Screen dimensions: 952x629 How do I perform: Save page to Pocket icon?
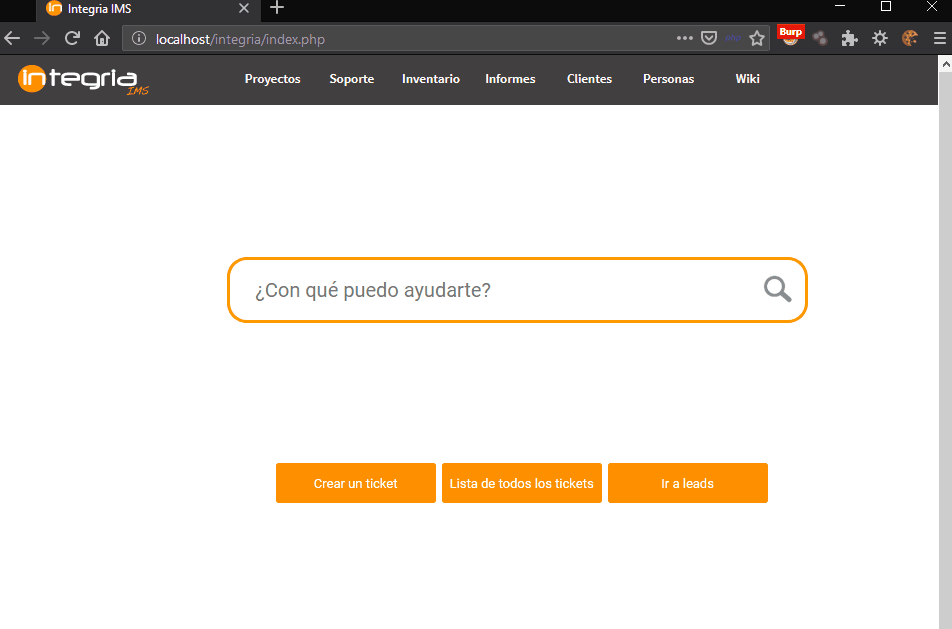pos(709,38)
